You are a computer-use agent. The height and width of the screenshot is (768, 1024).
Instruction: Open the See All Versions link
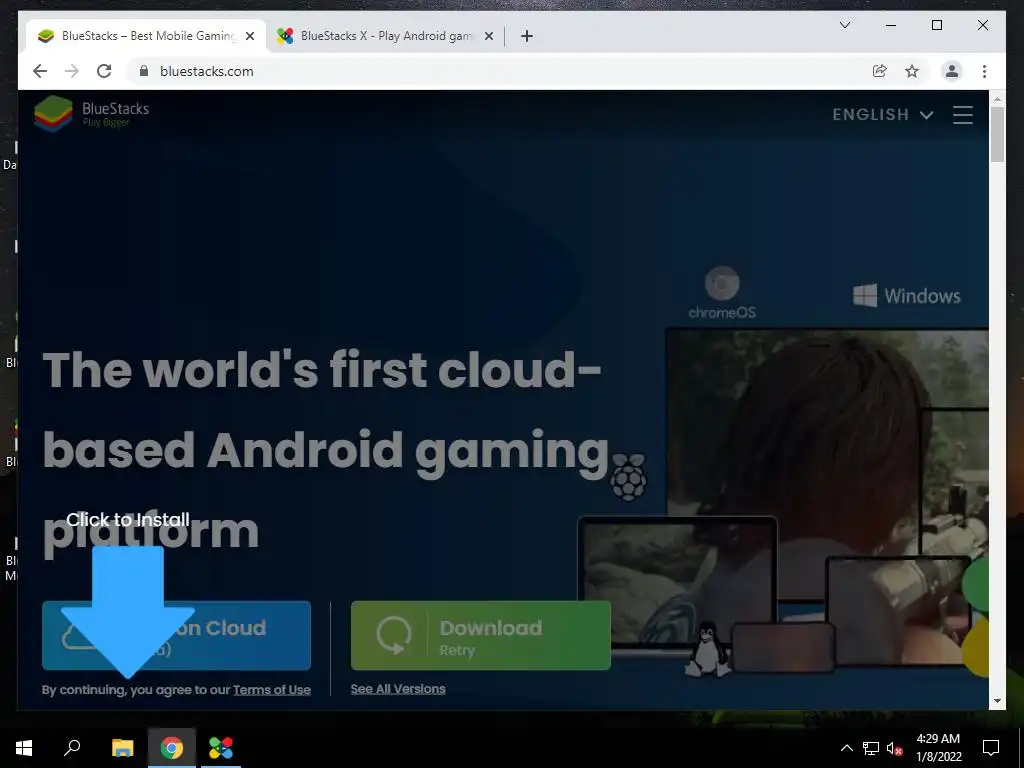coord(398,689)
